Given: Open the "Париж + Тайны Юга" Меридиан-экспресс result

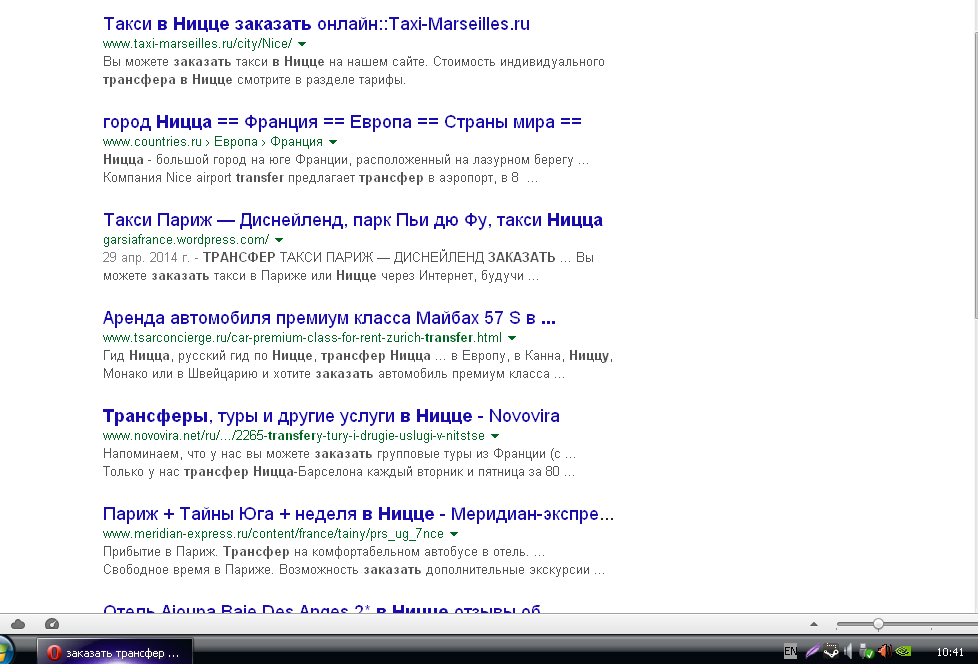Looking at the screenshot, I should pyautogui.click(x=359, y=514).
